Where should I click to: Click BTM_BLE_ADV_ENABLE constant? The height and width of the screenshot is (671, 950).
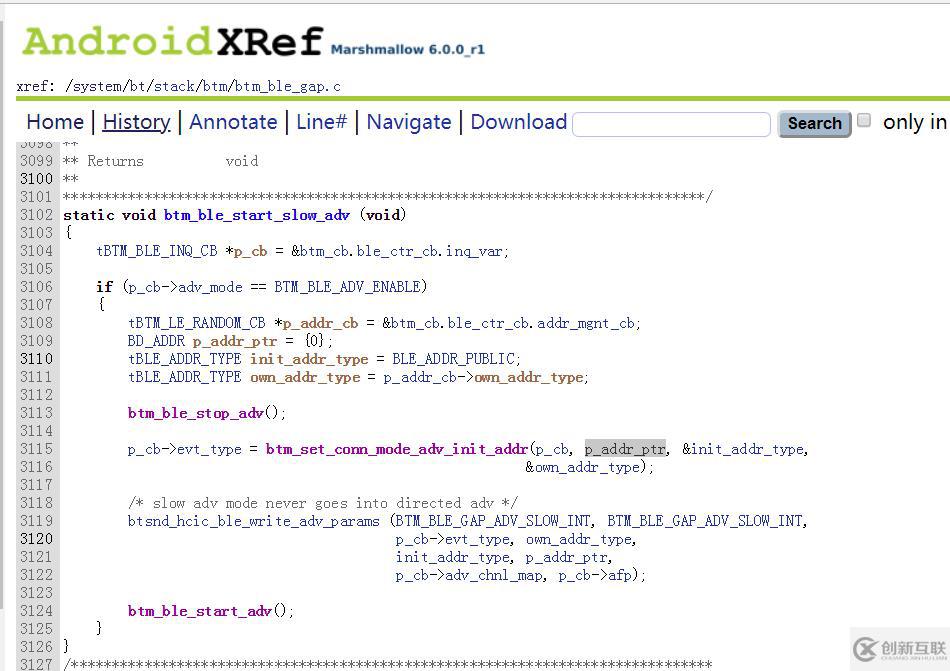(x=348, y=287)
